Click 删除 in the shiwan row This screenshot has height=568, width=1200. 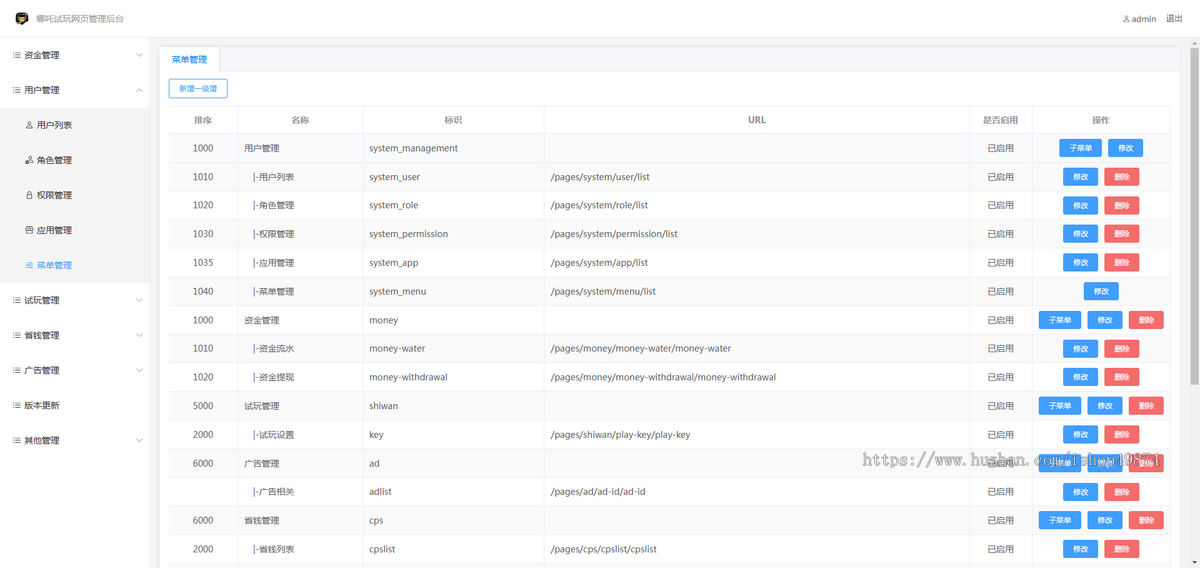pos(1146,406)
